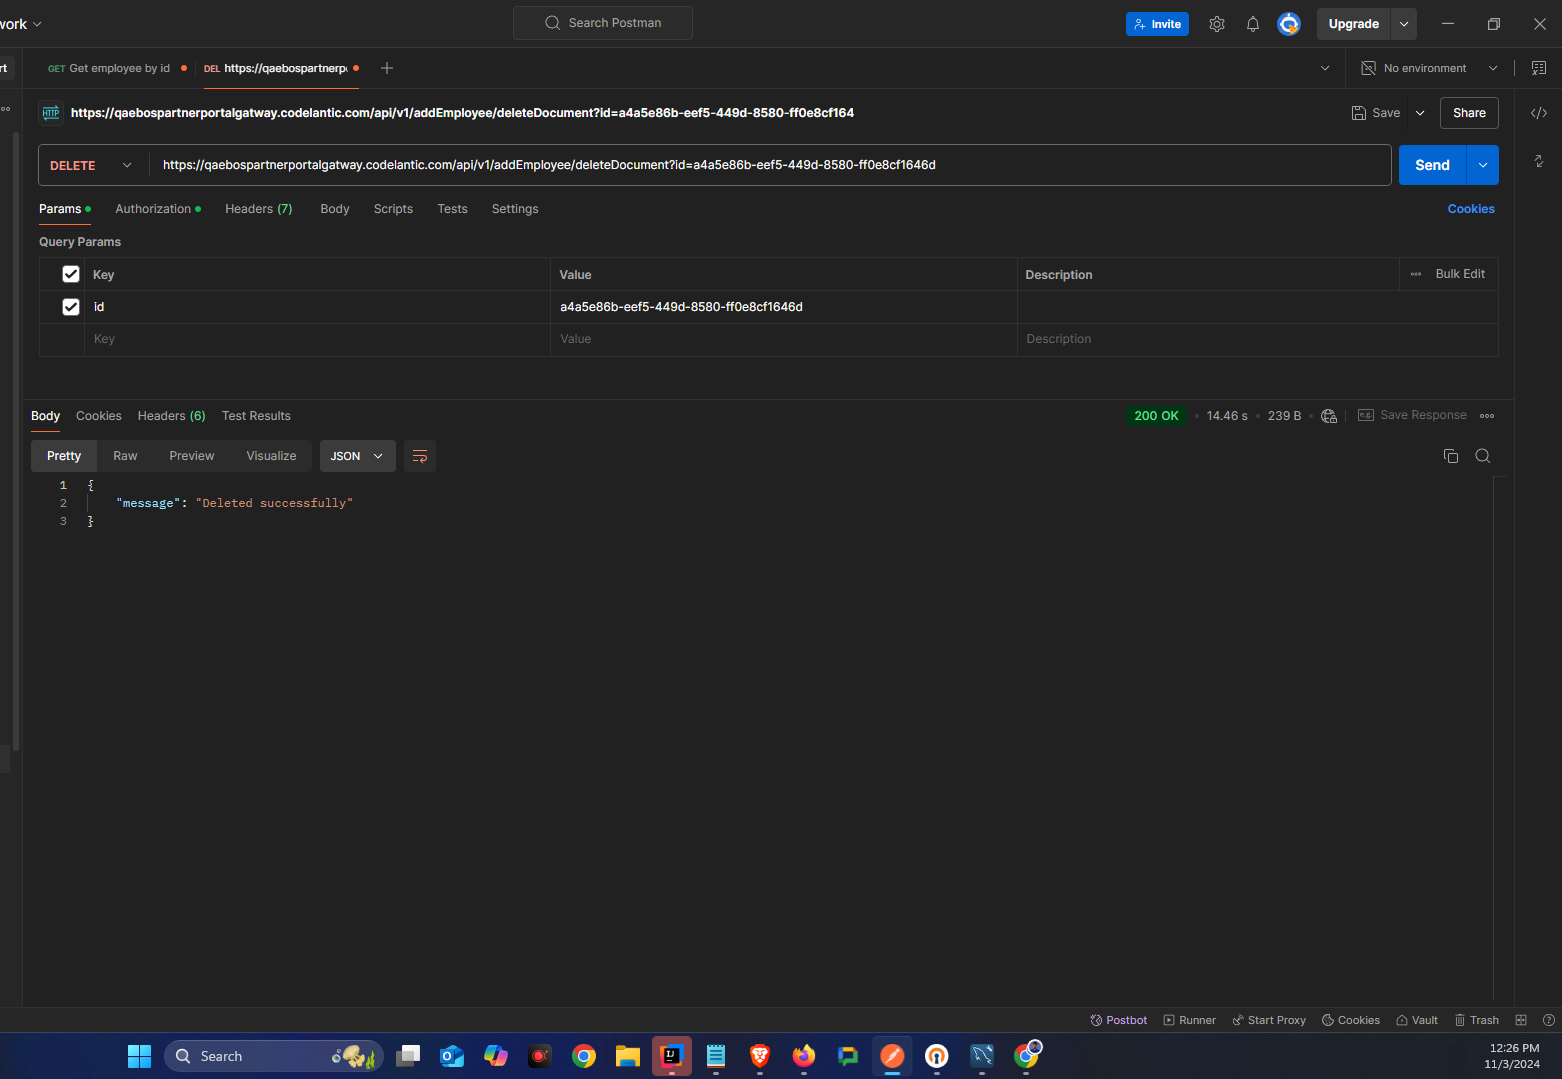
Task: Add a new request tab with the plus icon
Action: pyautogui.click(x=387, y=68)
